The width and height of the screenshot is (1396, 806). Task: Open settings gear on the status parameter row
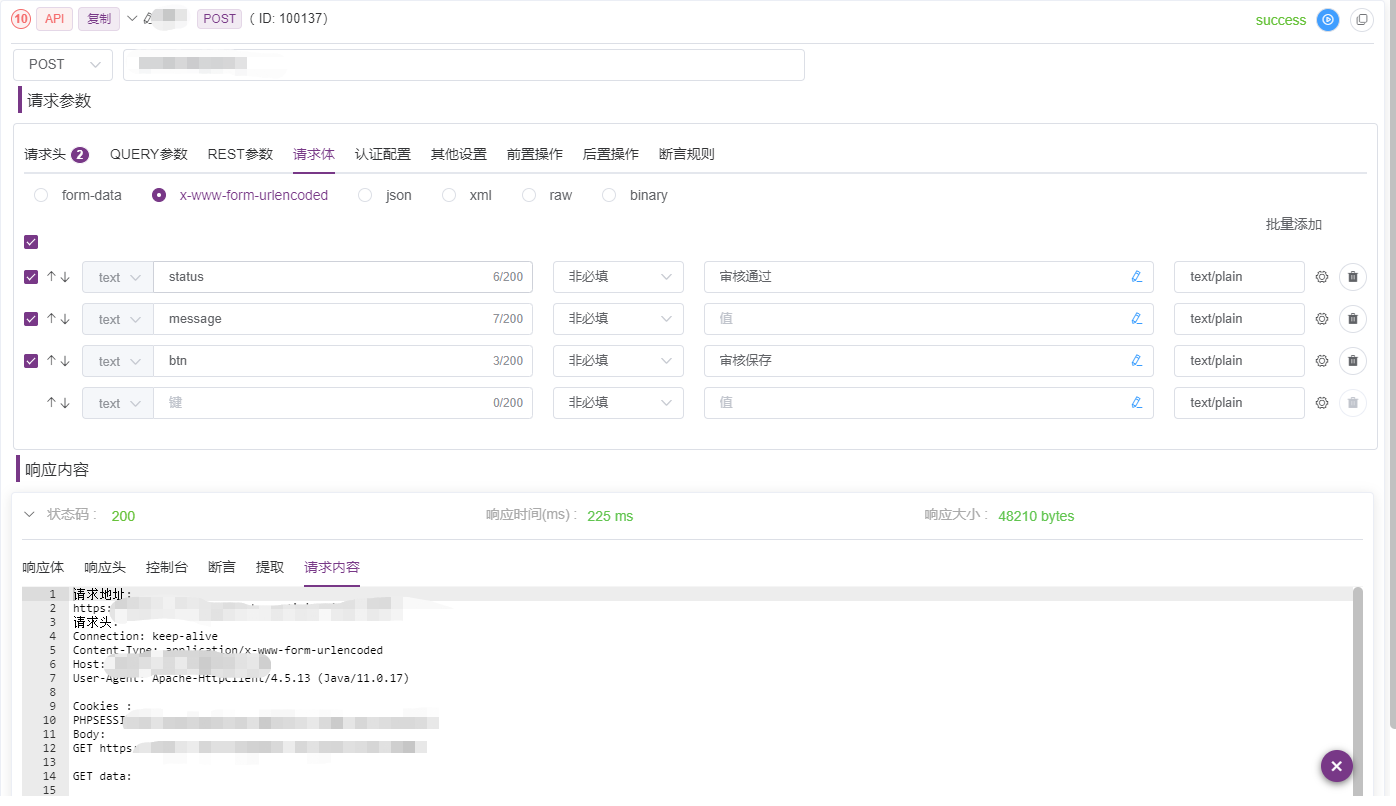click(x=1321, y=277)
